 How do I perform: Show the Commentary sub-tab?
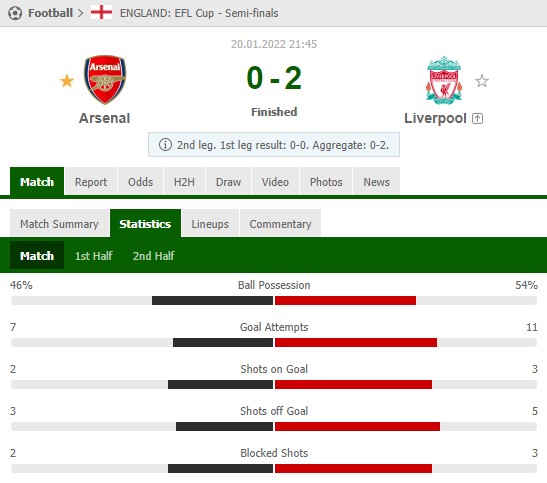(280, 223)
